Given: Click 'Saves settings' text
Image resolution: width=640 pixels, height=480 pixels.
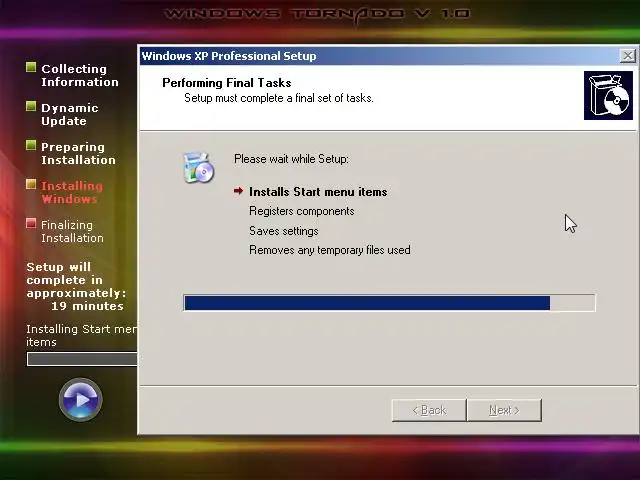Looking at the screenshot, I should click(284, 231).
